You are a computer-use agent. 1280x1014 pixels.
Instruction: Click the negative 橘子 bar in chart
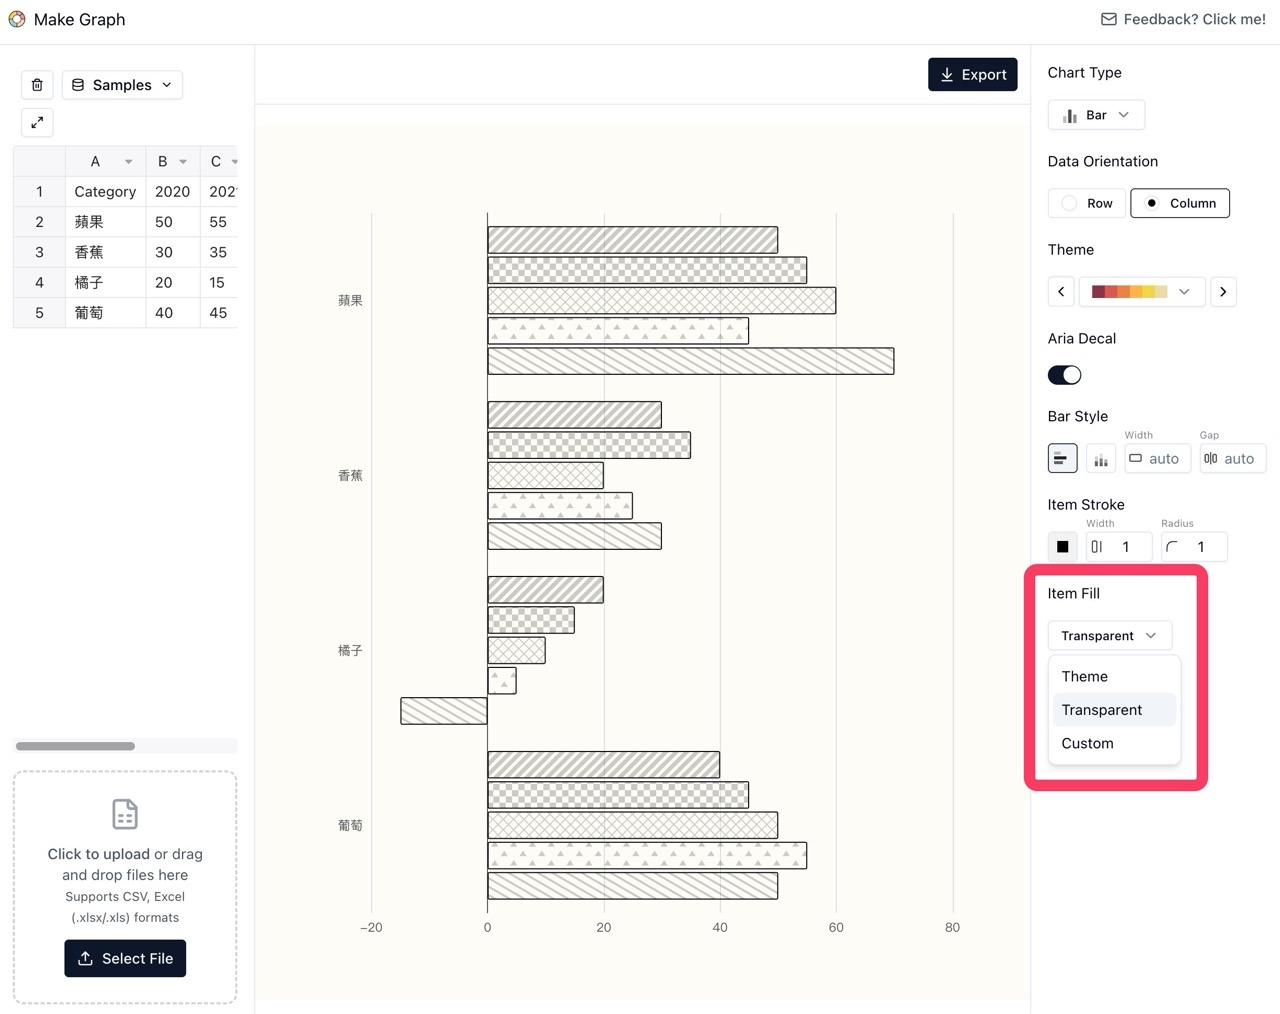coord(444,711)
